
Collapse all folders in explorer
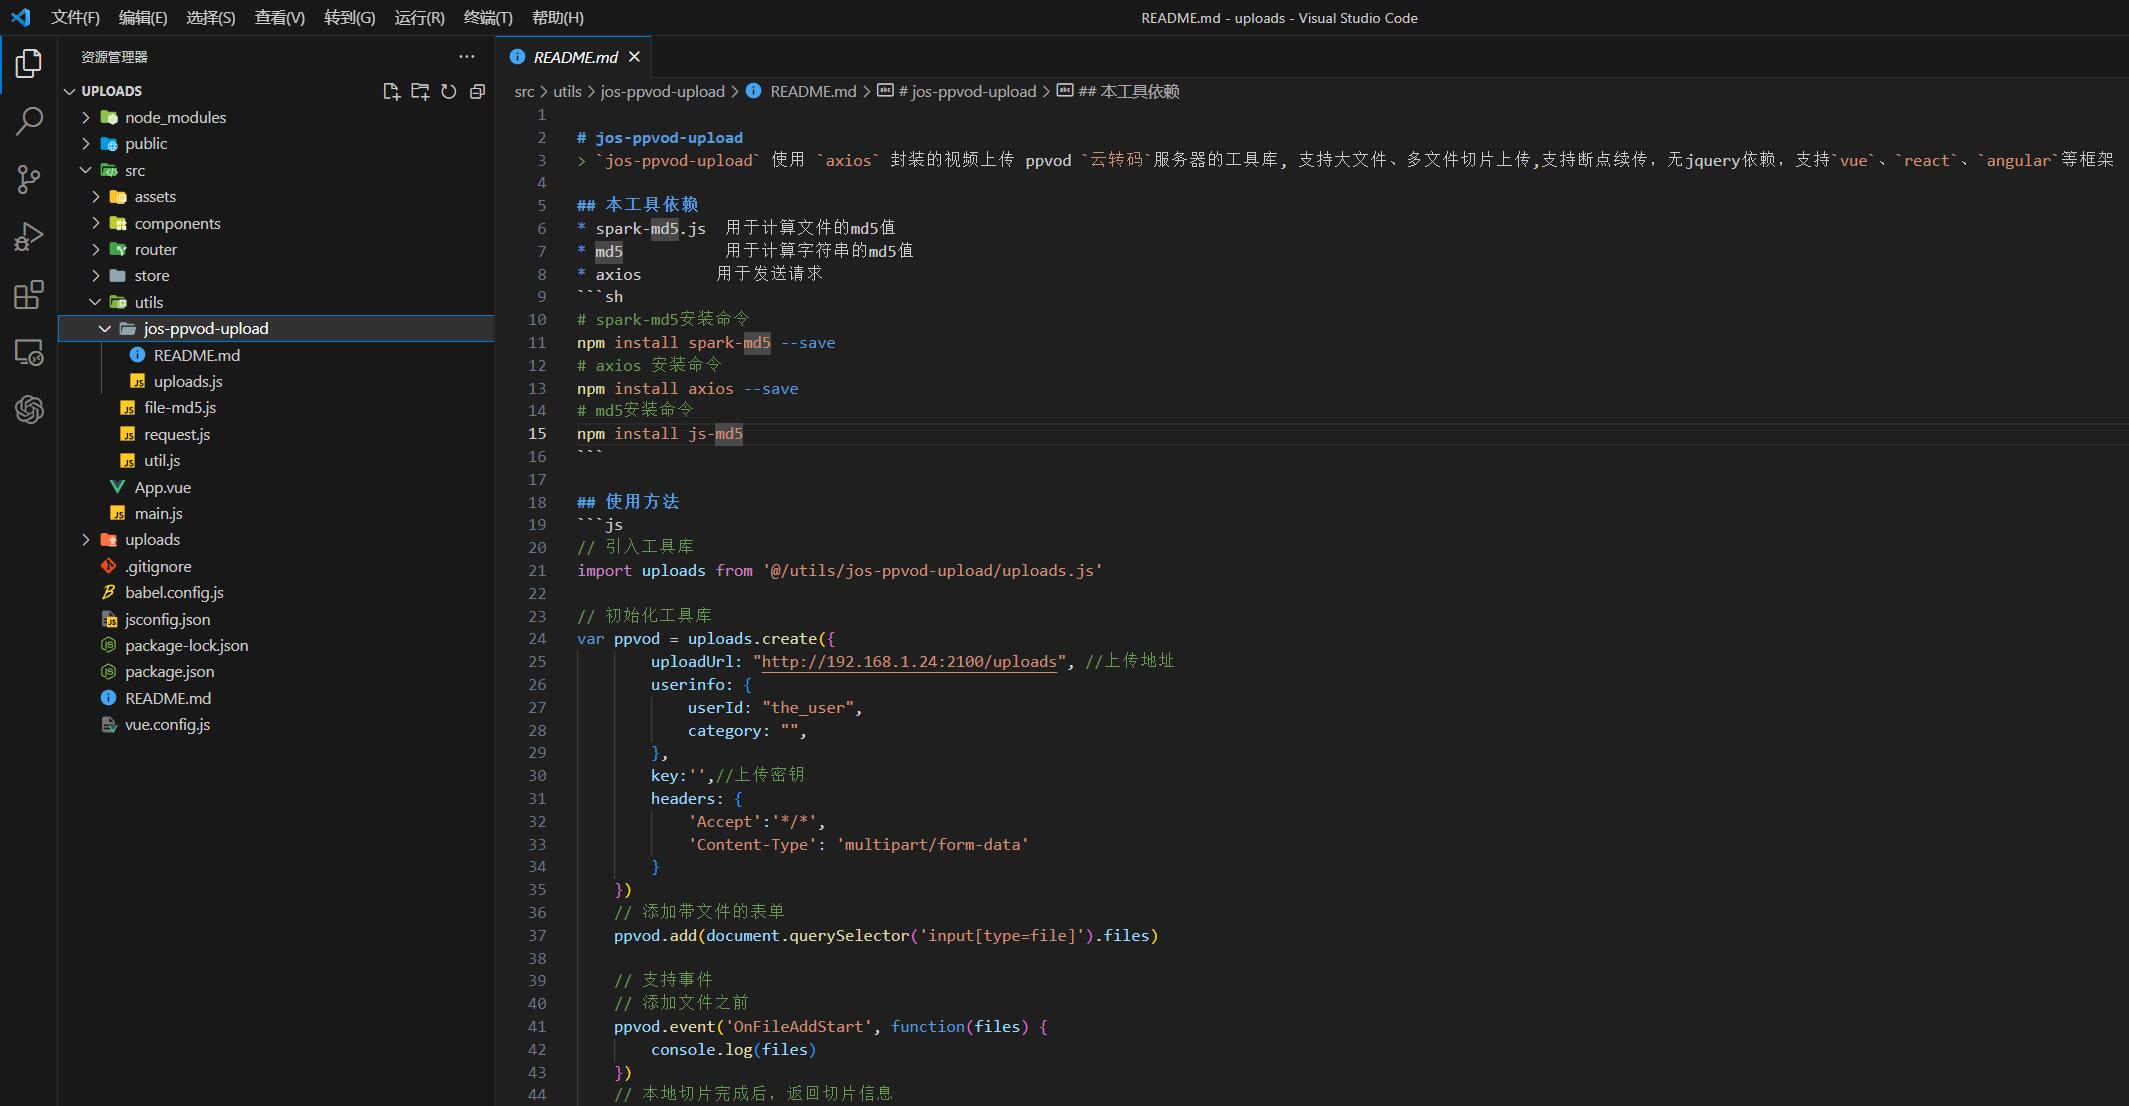tap(477, 91)
